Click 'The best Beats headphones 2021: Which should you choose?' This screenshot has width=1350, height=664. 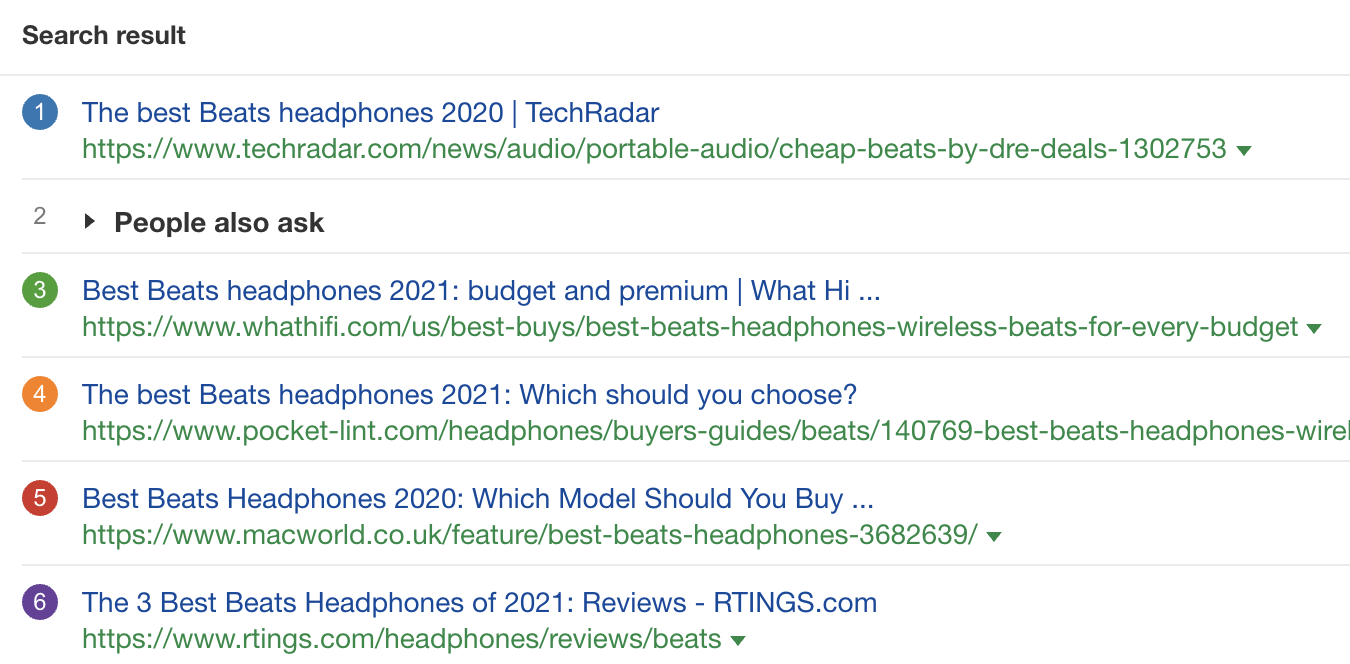(x=469, y=395)
